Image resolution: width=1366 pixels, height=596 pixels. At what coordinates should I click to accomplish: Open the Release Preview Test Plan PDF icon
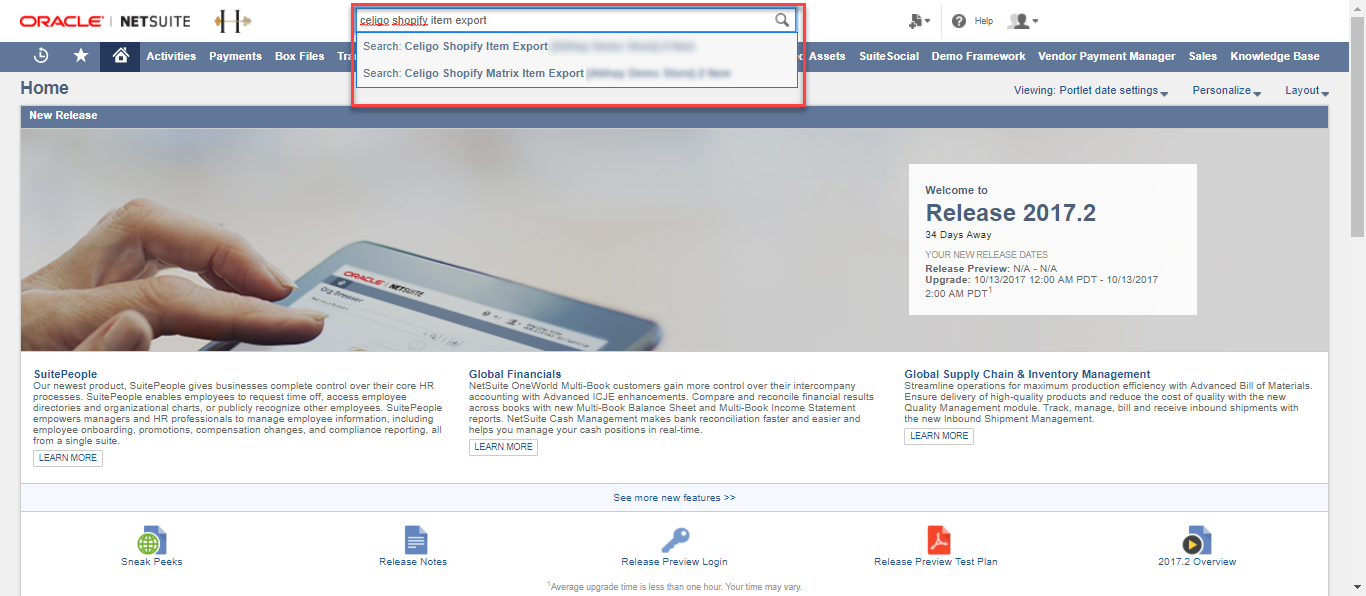tap(937, 540)
